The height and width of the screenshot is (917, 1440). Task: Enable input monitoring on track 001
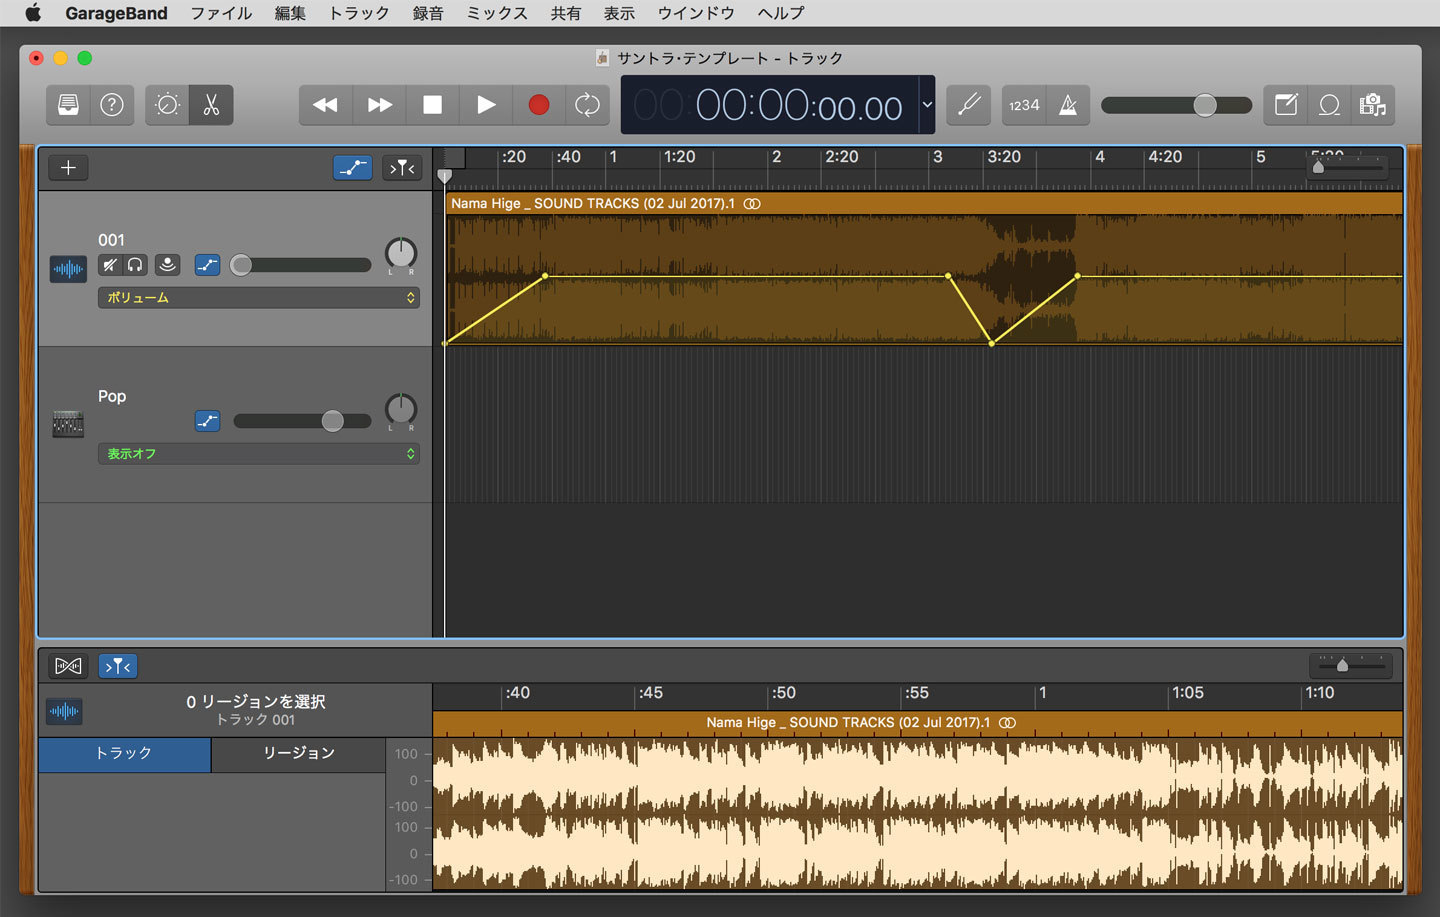[x=167, y=265]
